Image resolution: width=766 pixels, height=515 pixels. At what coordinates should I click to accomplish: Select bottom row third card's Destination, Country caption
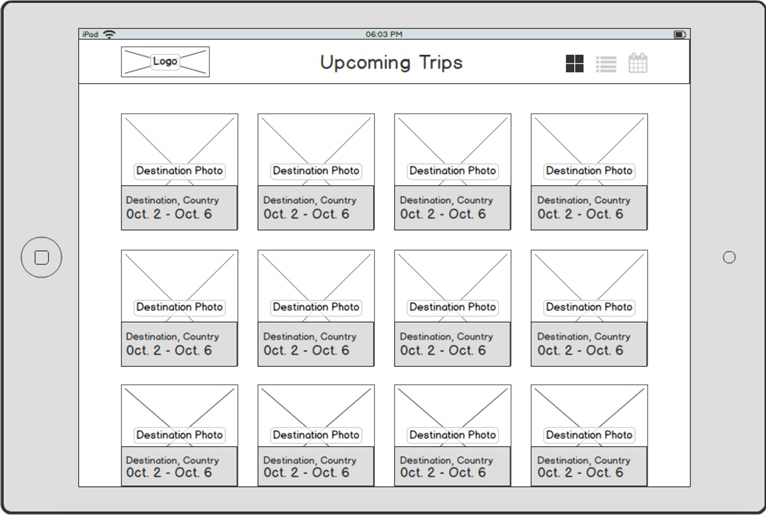(x=447, y=460)
